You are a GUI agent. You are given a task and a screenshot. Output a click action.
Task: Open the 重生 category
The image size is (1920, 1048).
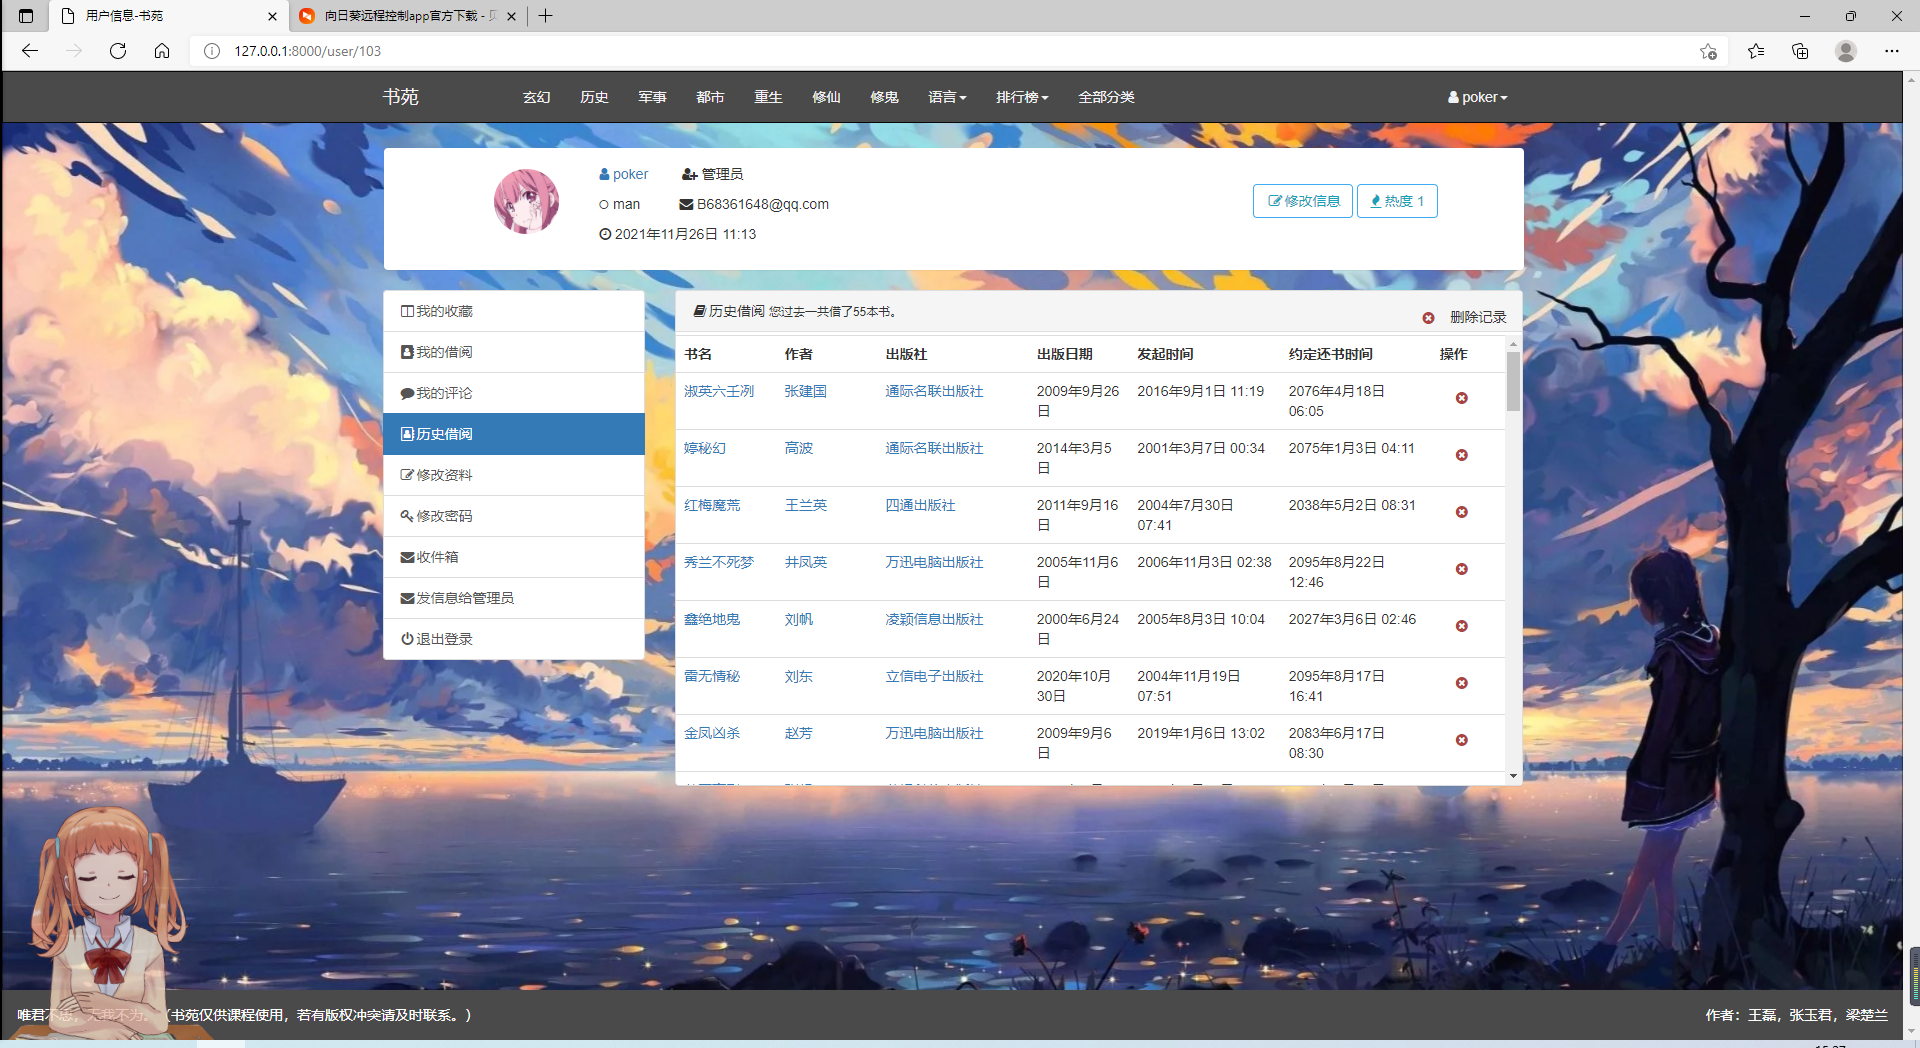pos(768,97)
